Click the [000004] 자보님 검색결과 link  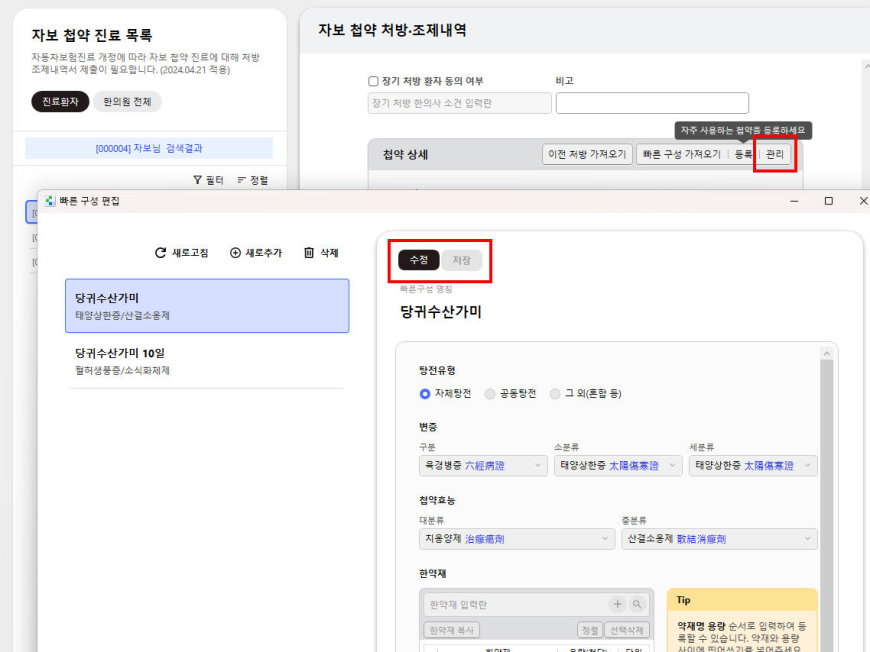click(x=149, y=148)
